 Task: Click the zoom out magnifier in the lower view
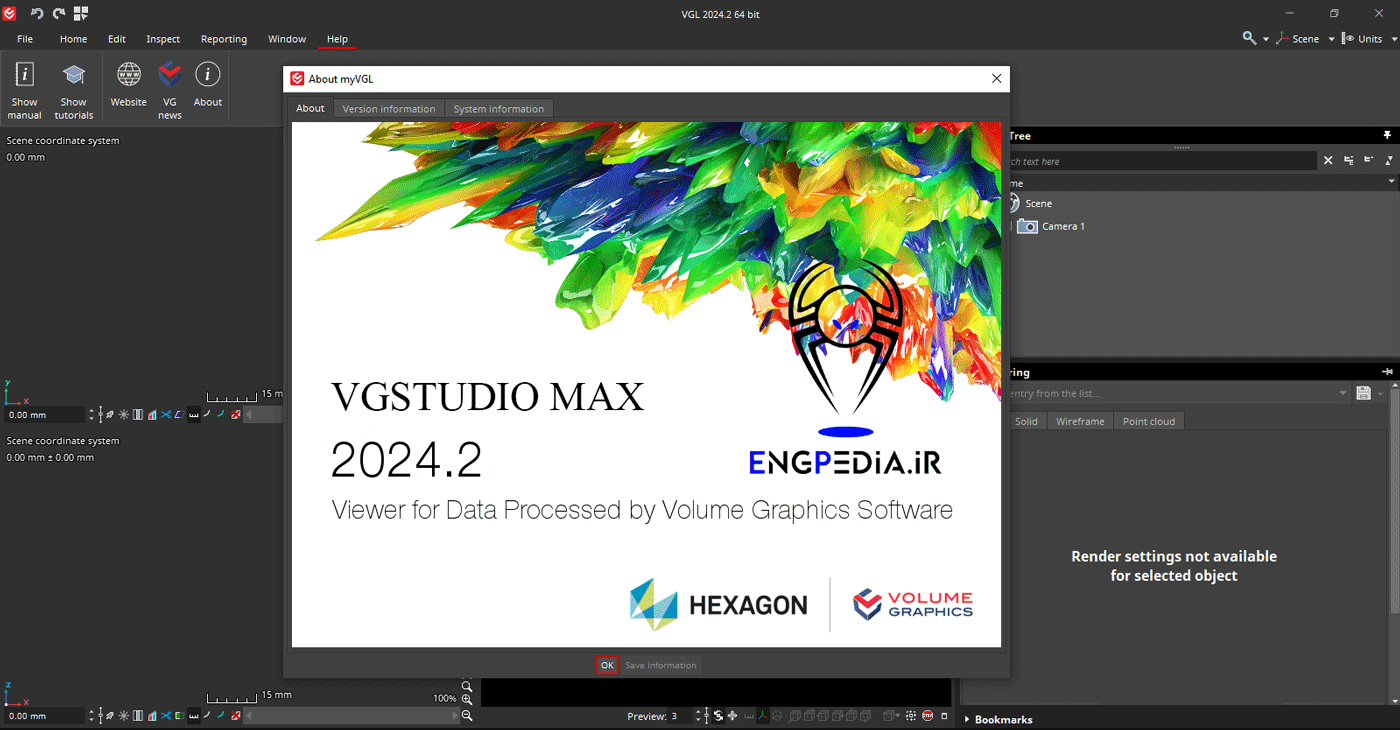coord(466,716)
